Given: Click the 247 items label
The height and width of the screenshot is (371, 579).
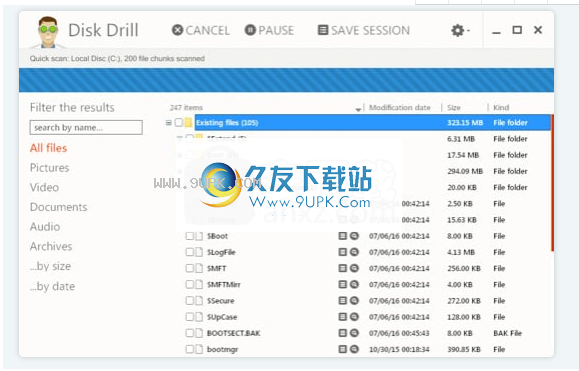Looking at the screenshot, I should click(x=186, y=107).
